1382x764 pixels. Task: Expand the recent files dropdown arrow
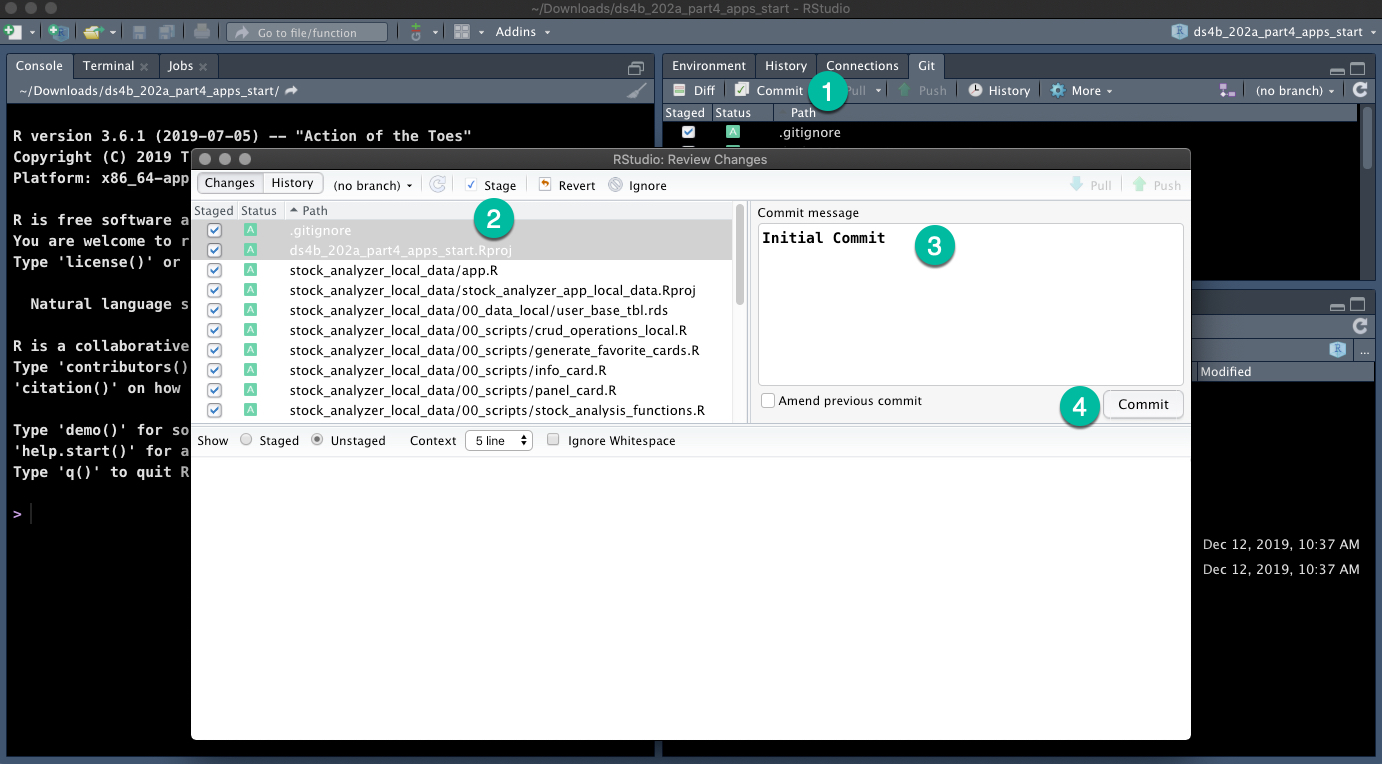coord(112,32)
